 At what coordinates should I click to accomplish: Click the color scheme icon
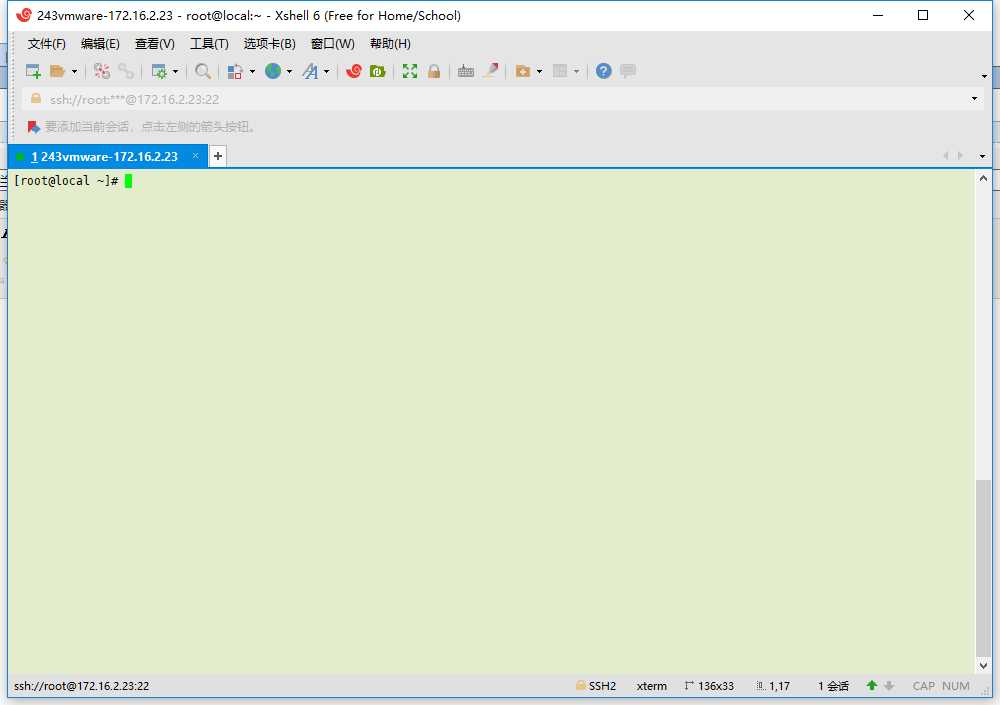point(235,71)
